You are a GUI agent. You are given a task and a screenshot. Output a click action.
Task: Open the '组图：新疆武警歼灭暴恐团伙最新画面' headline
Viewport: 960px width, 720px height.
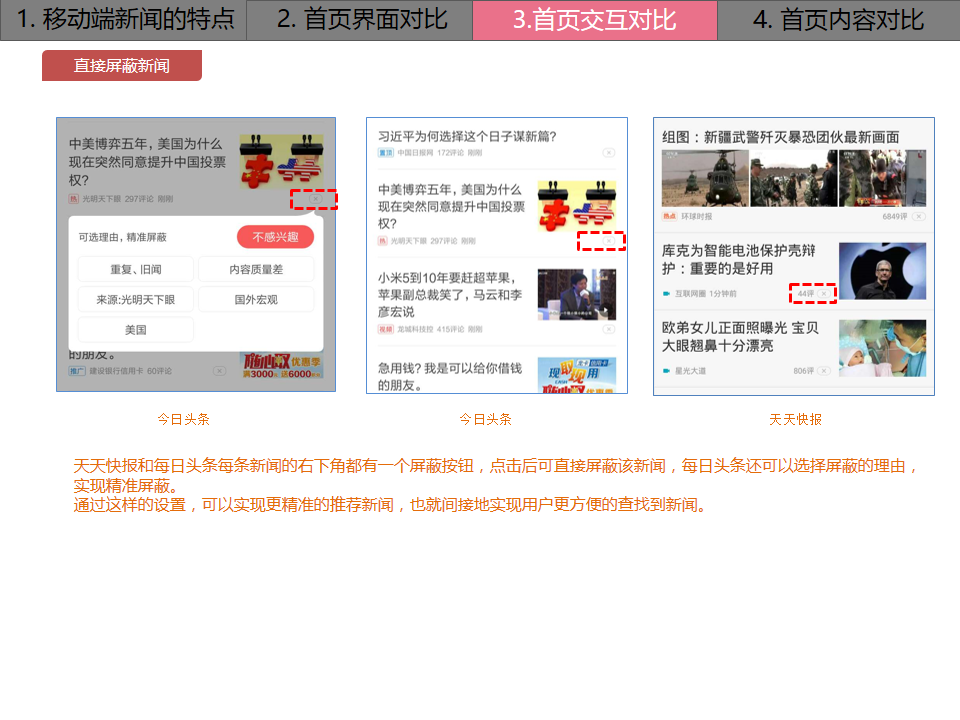(x=781, y=137)
